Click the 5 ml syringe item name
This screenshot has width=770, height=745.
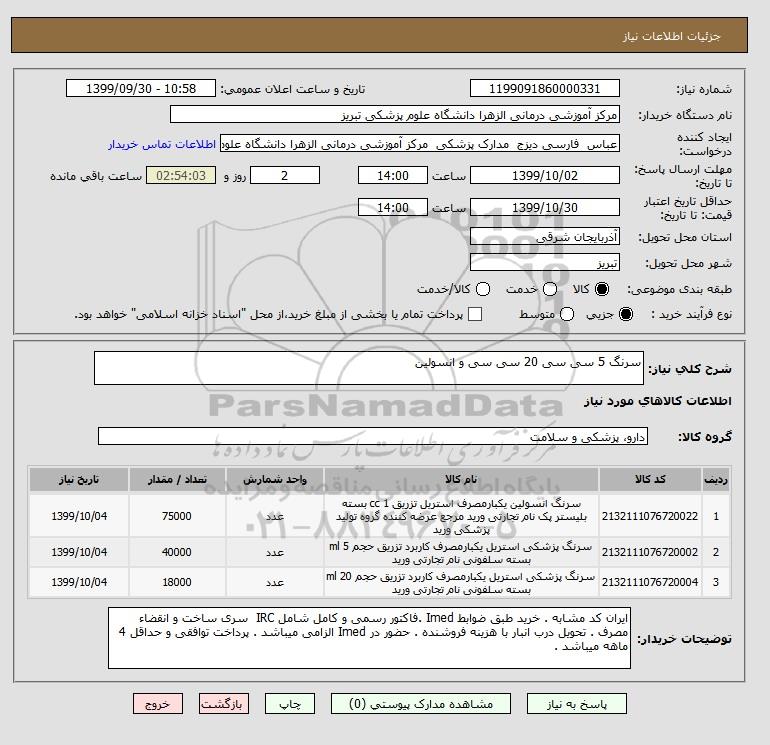point(461,553)
